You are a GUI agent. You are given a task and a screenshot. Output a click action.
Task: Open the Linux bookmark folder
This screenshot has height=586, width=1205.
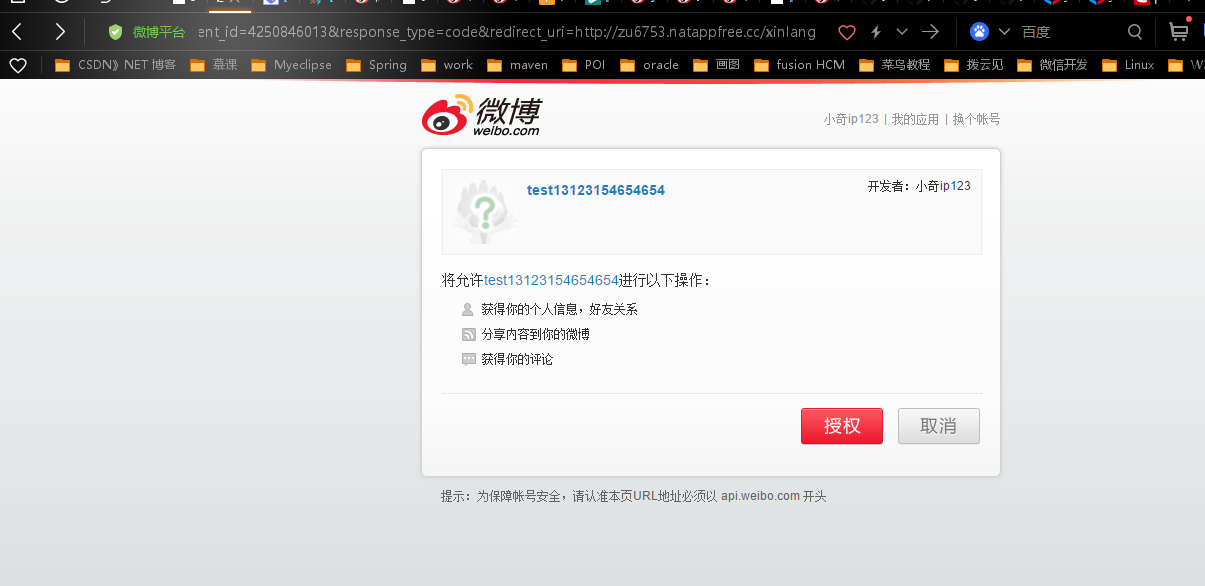(1128, 65)
